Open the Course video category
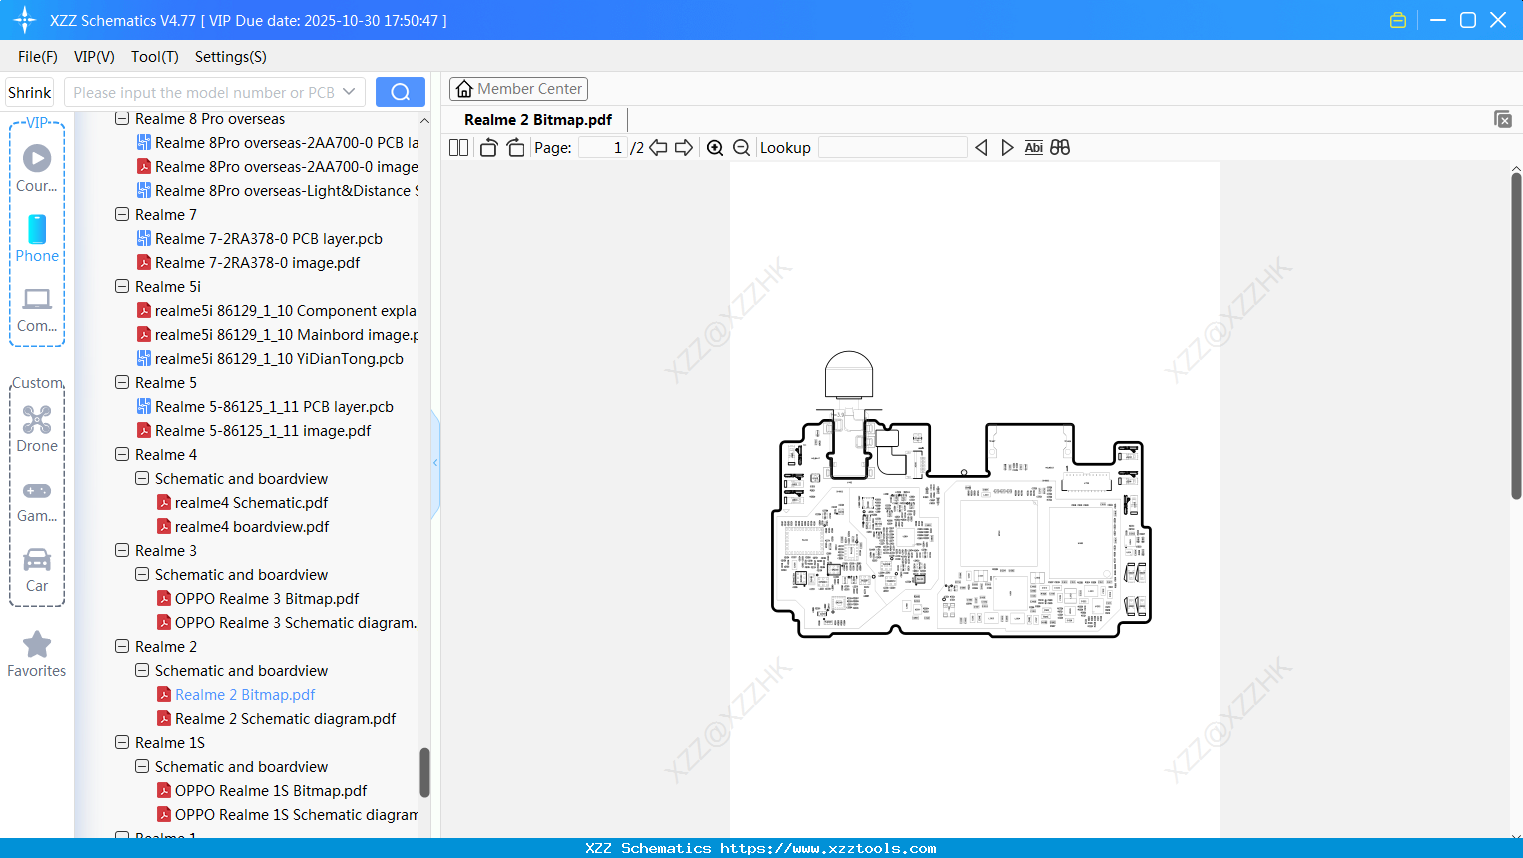 tap(37, 168)
